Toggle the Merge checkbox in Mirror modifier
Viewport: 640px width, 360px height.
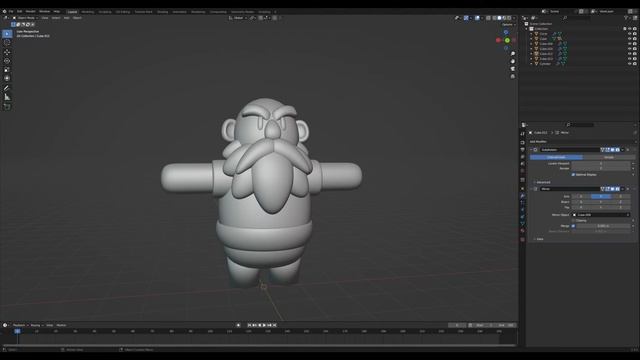click(x=573, y=226)
